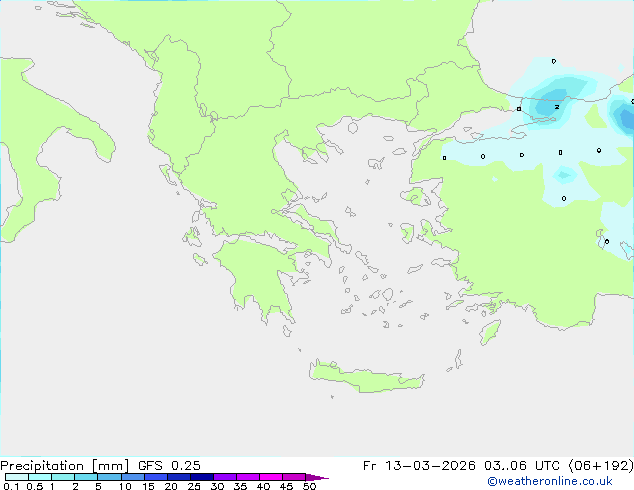Screen dimensions: 634x490
Task: Pick the 2–5 mm legend color swatch
Action: click(86, 477)
